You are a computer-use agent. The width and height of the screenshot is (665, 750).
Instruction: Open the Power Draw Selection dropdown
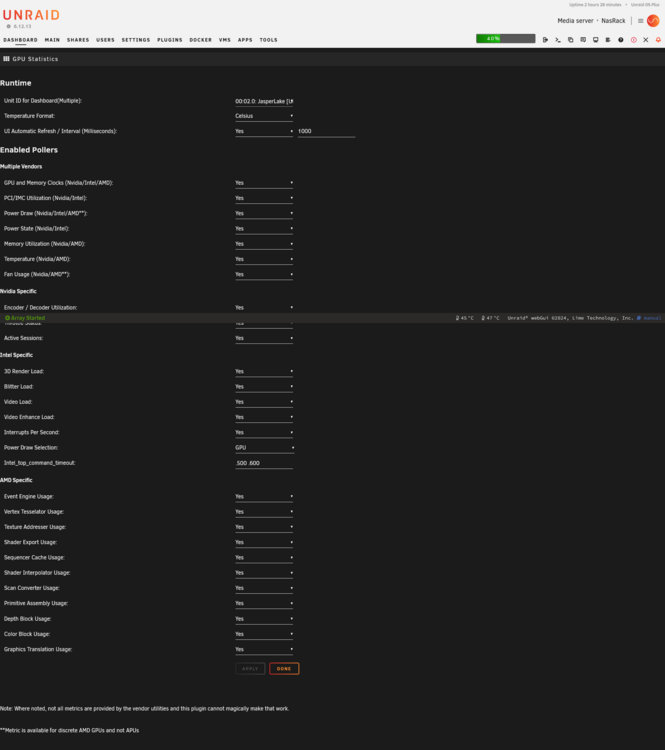[265, 448]
